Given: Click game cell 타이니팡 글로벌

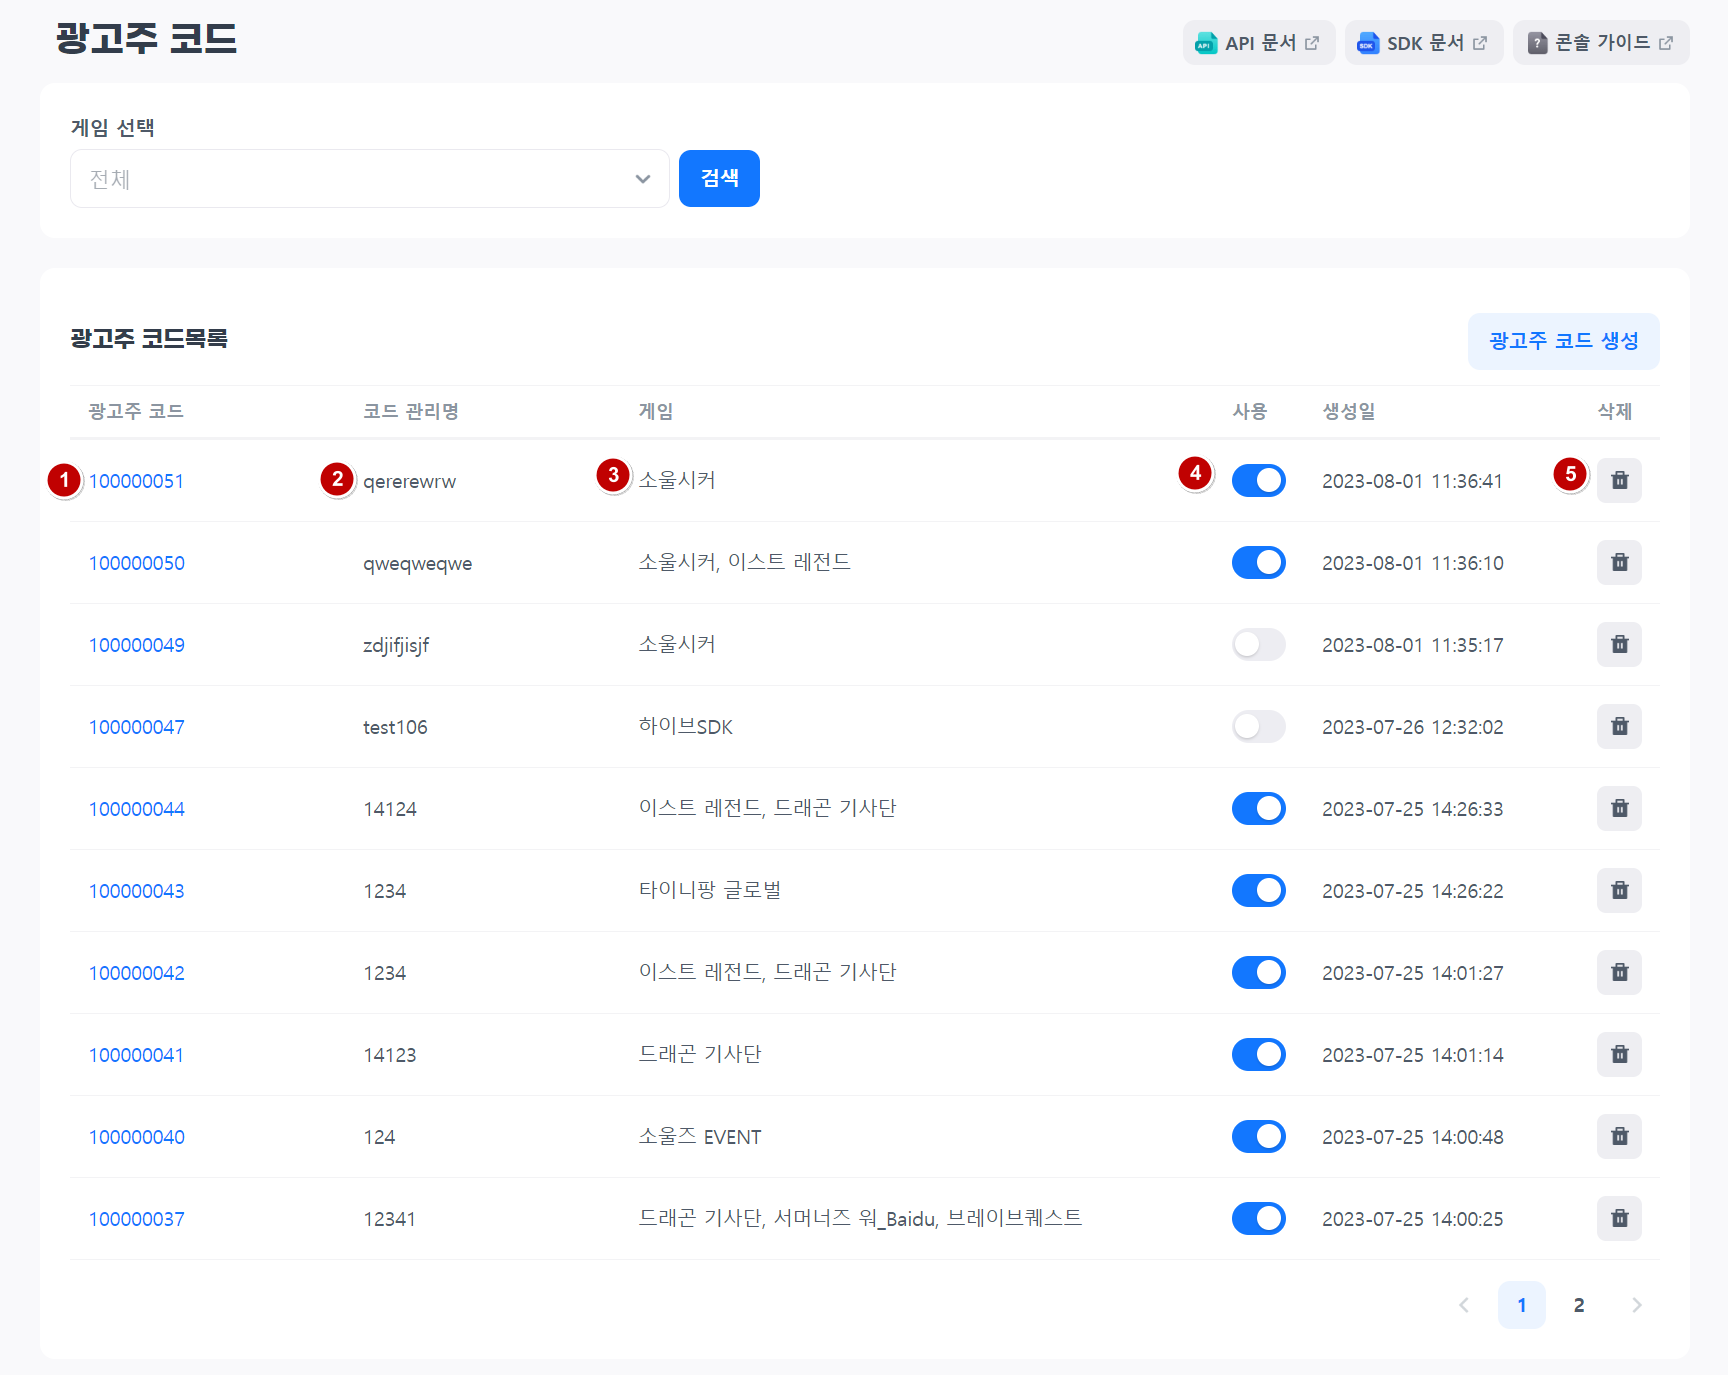Looking at the screenshot, I should point(710,891).
